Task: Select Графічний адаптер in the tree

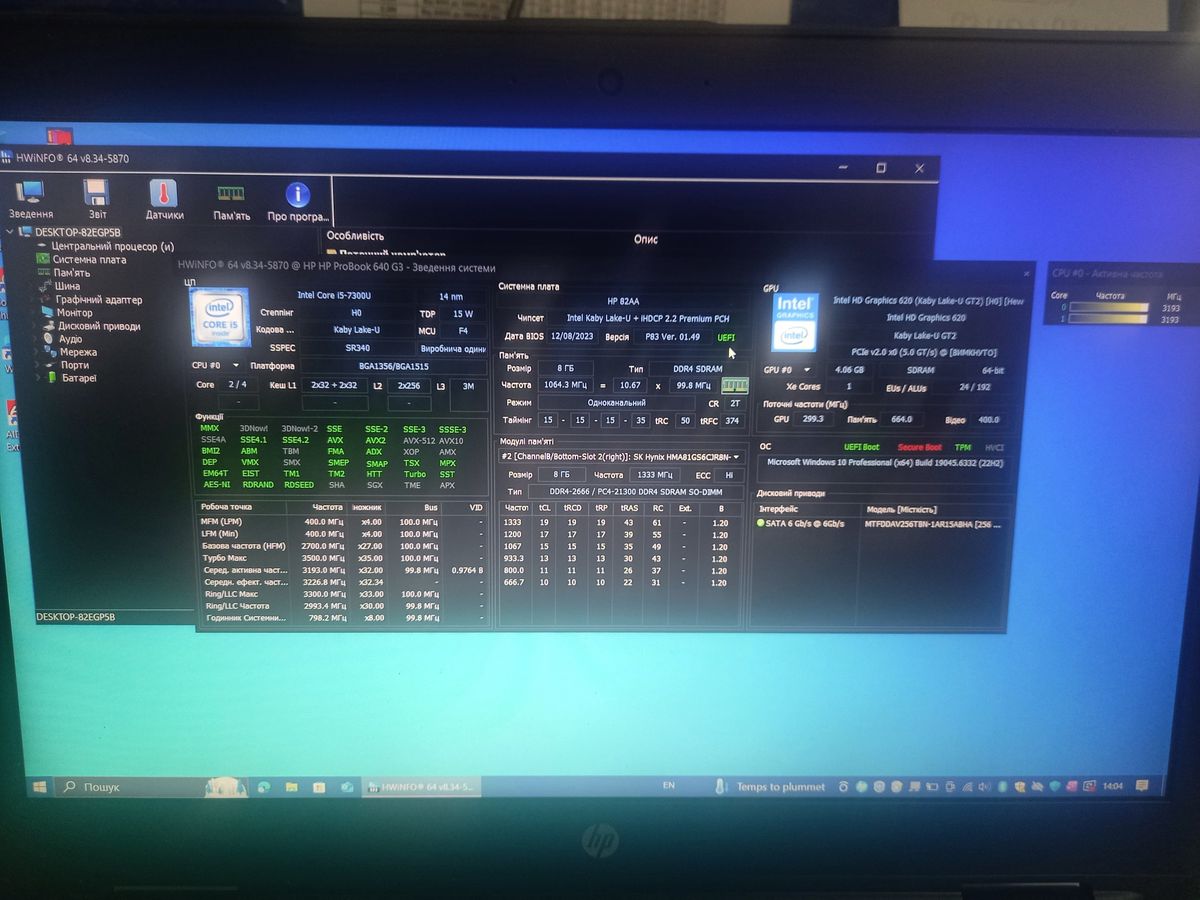Action: (x=98, y=299)
